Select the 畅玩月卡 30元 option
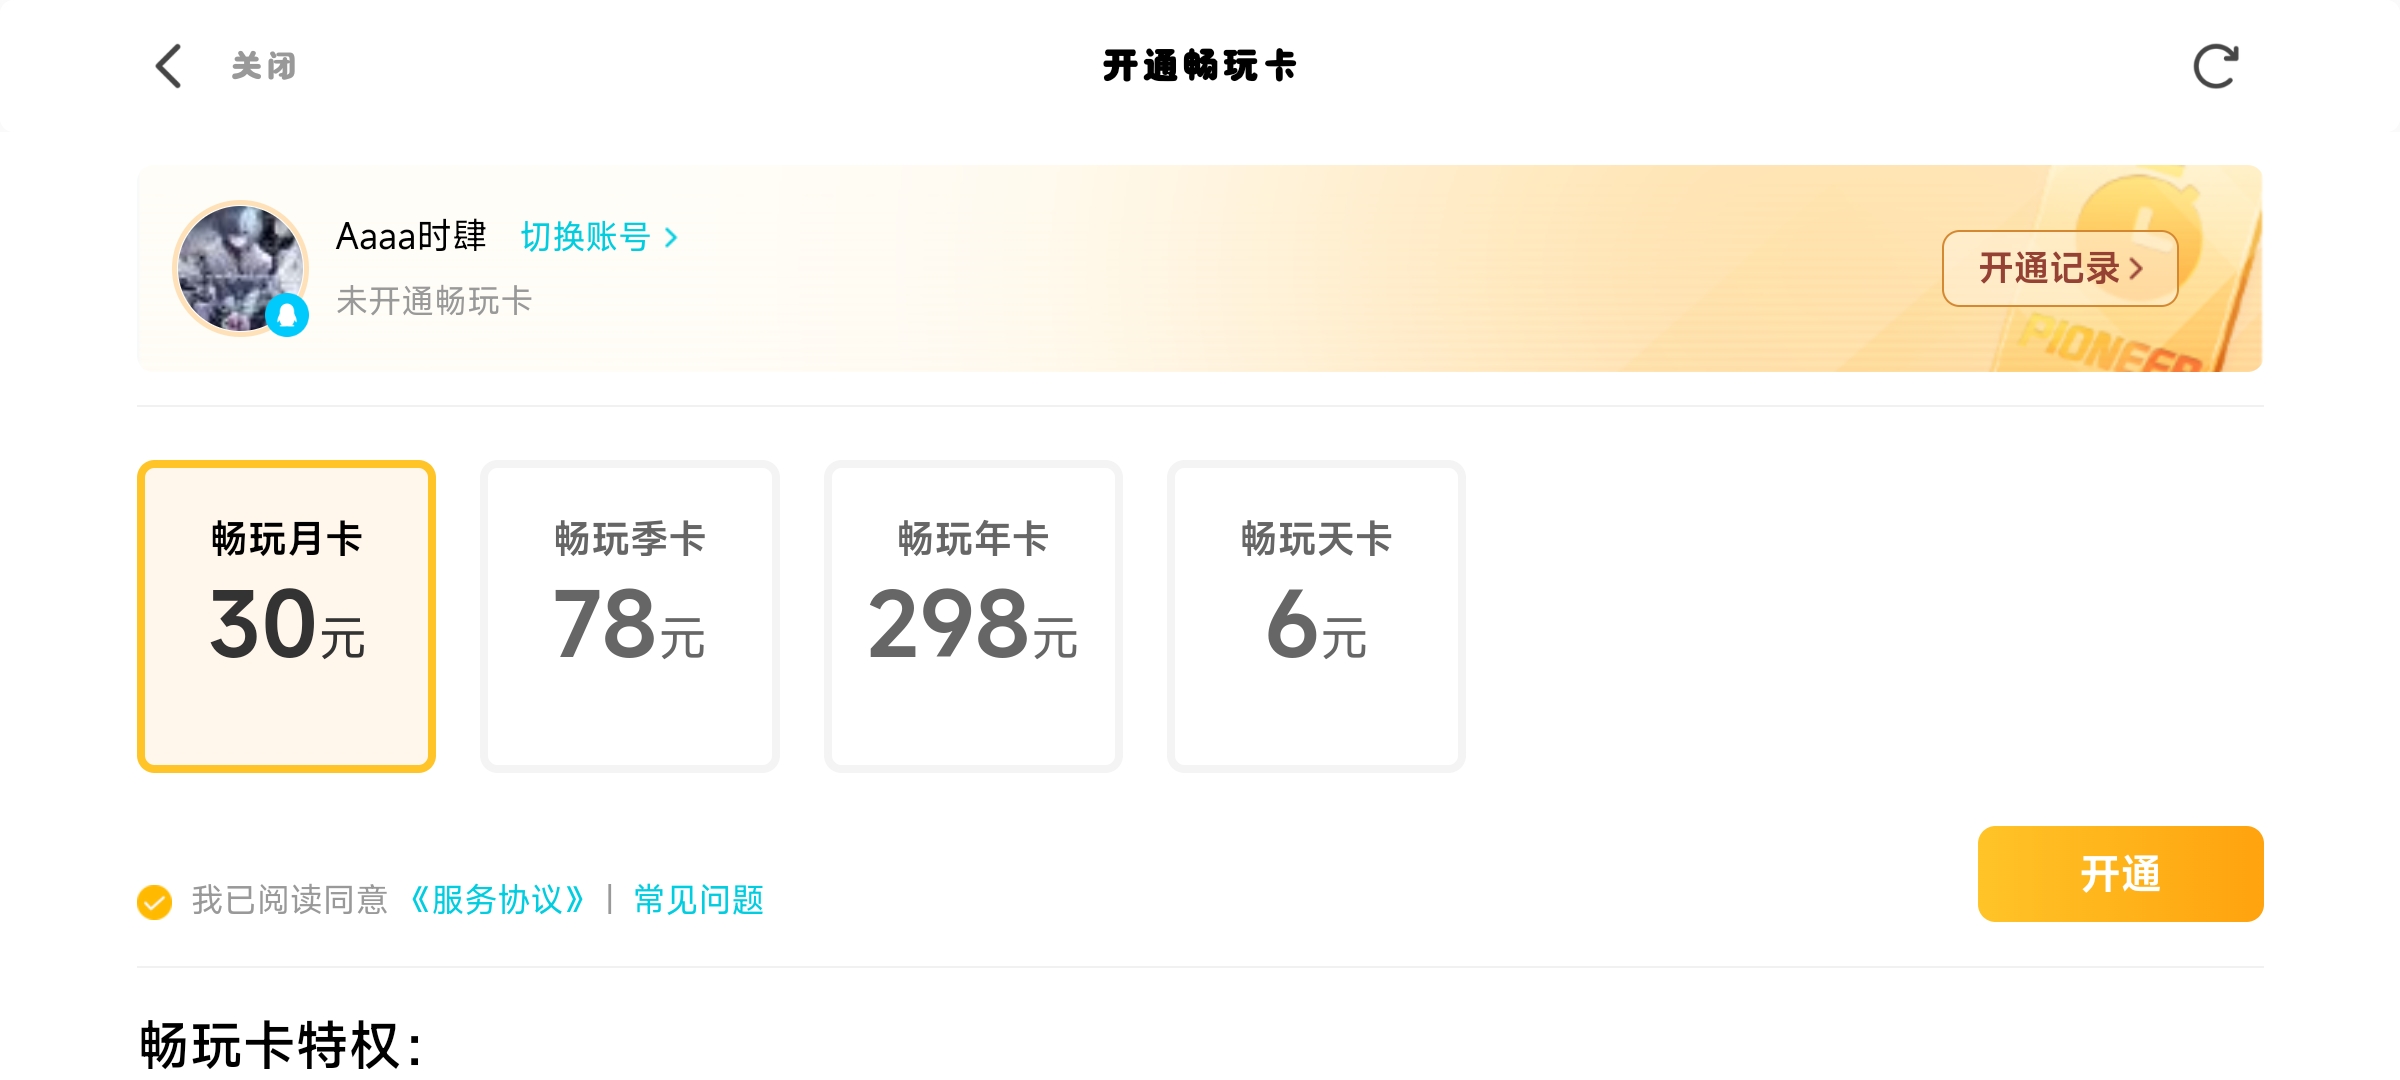The height and width of the screenshot is (1080, 2400). (x=287, y=616)
